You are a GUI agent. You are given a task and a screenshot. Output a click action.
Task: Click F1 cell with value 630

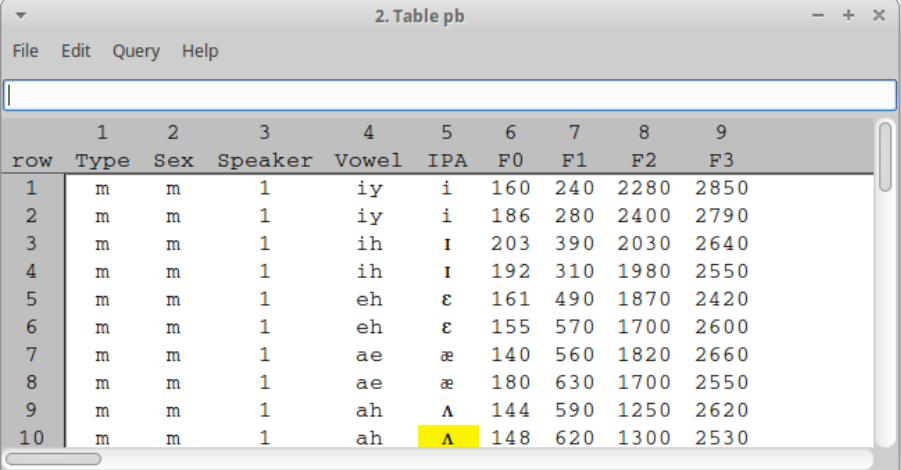point(574,382)
